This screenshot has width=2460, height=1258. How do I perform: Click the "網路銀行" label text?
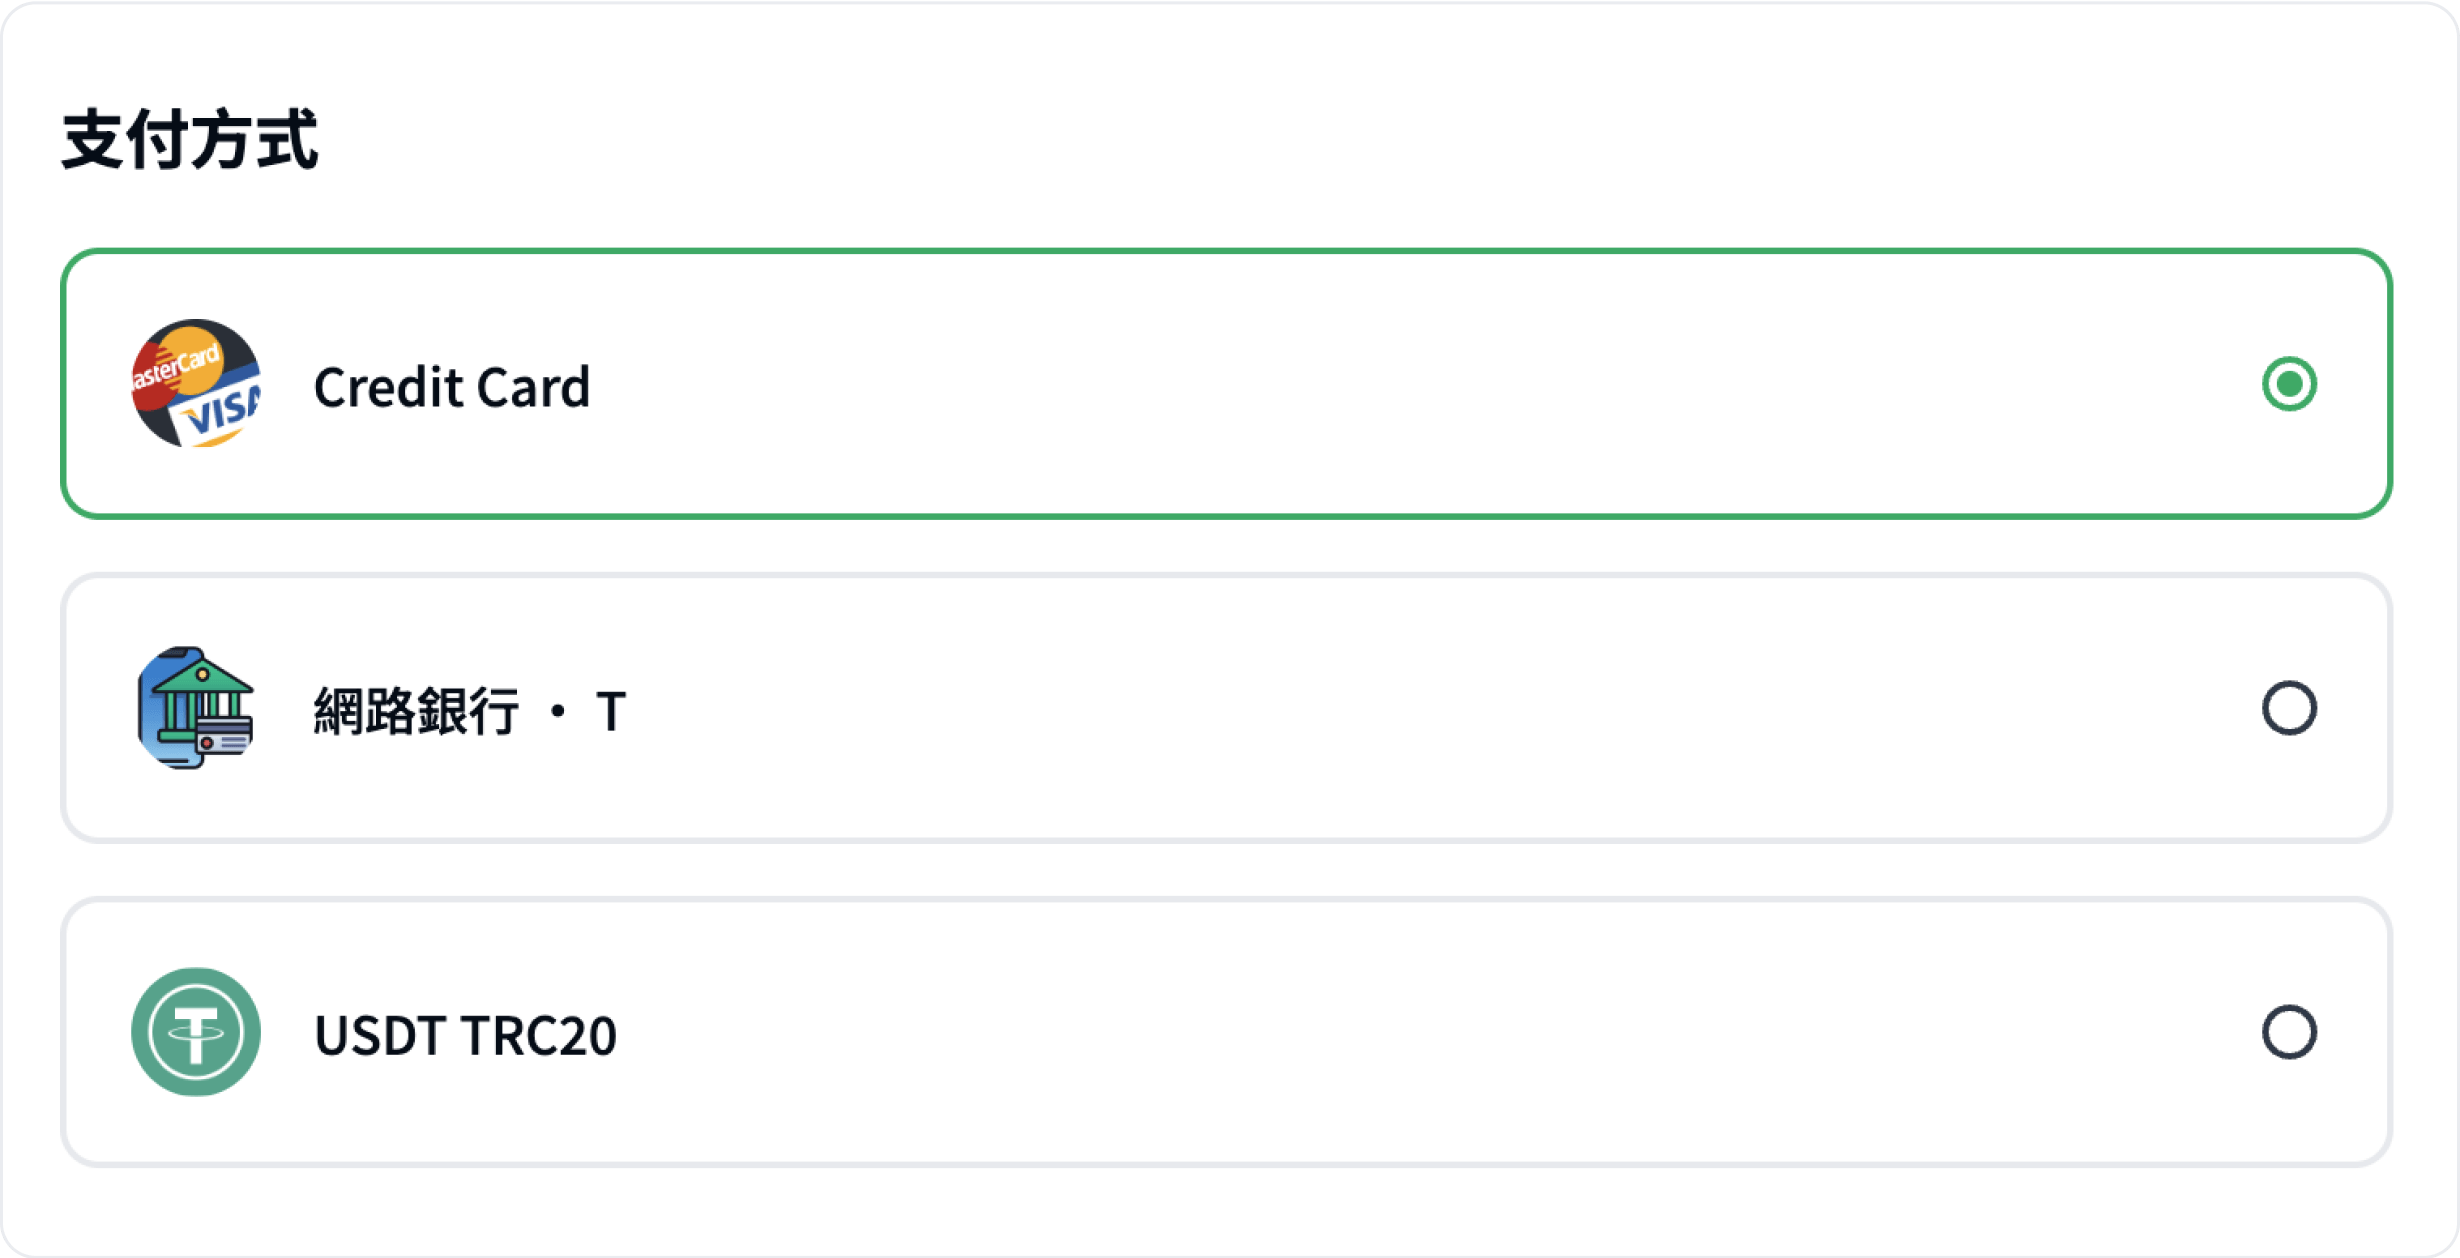416,712
